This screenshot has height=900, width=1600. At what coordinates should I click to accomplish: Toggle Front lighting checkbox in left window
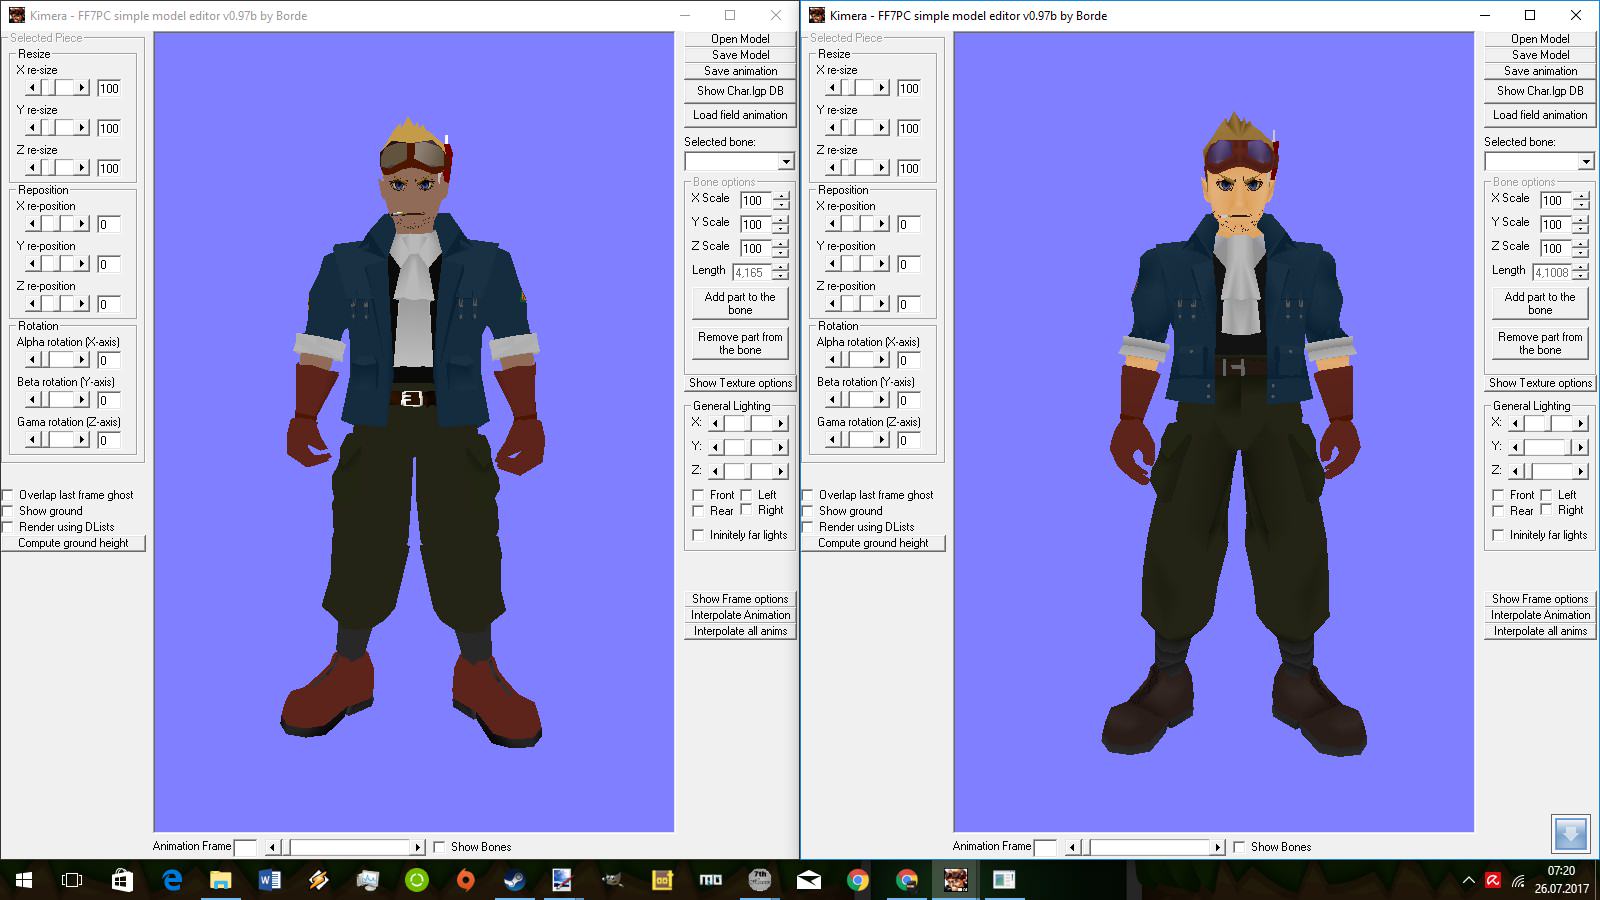tap(698, 495)
